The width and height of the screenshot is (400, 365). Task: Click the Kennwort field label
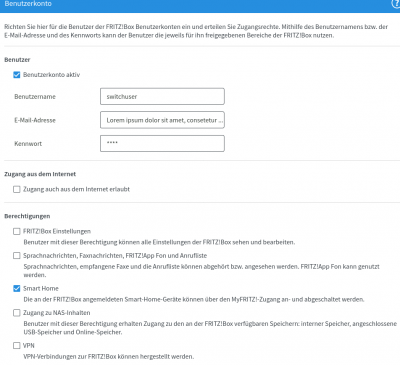point(28,144)
